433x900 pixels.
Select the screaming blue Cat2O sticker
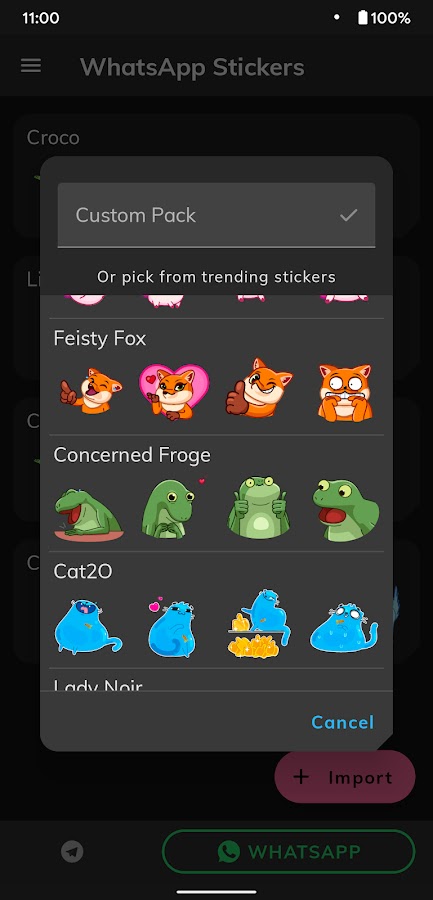coord(88,627)
